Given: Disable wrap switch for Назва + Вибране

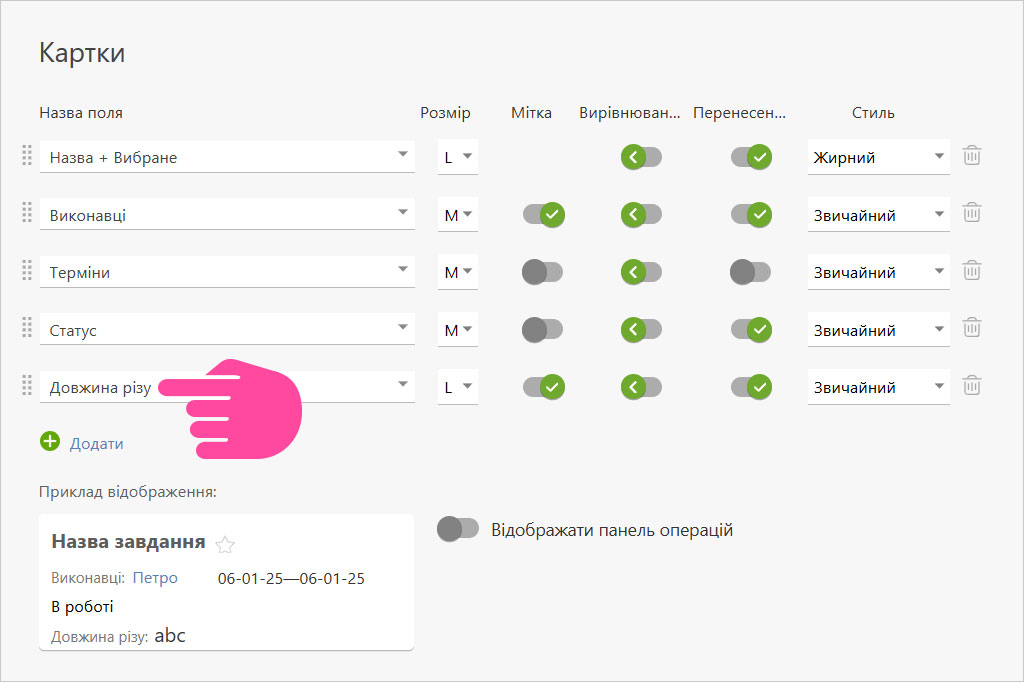Looking at the screenshot, I should [x=751, y=157].
